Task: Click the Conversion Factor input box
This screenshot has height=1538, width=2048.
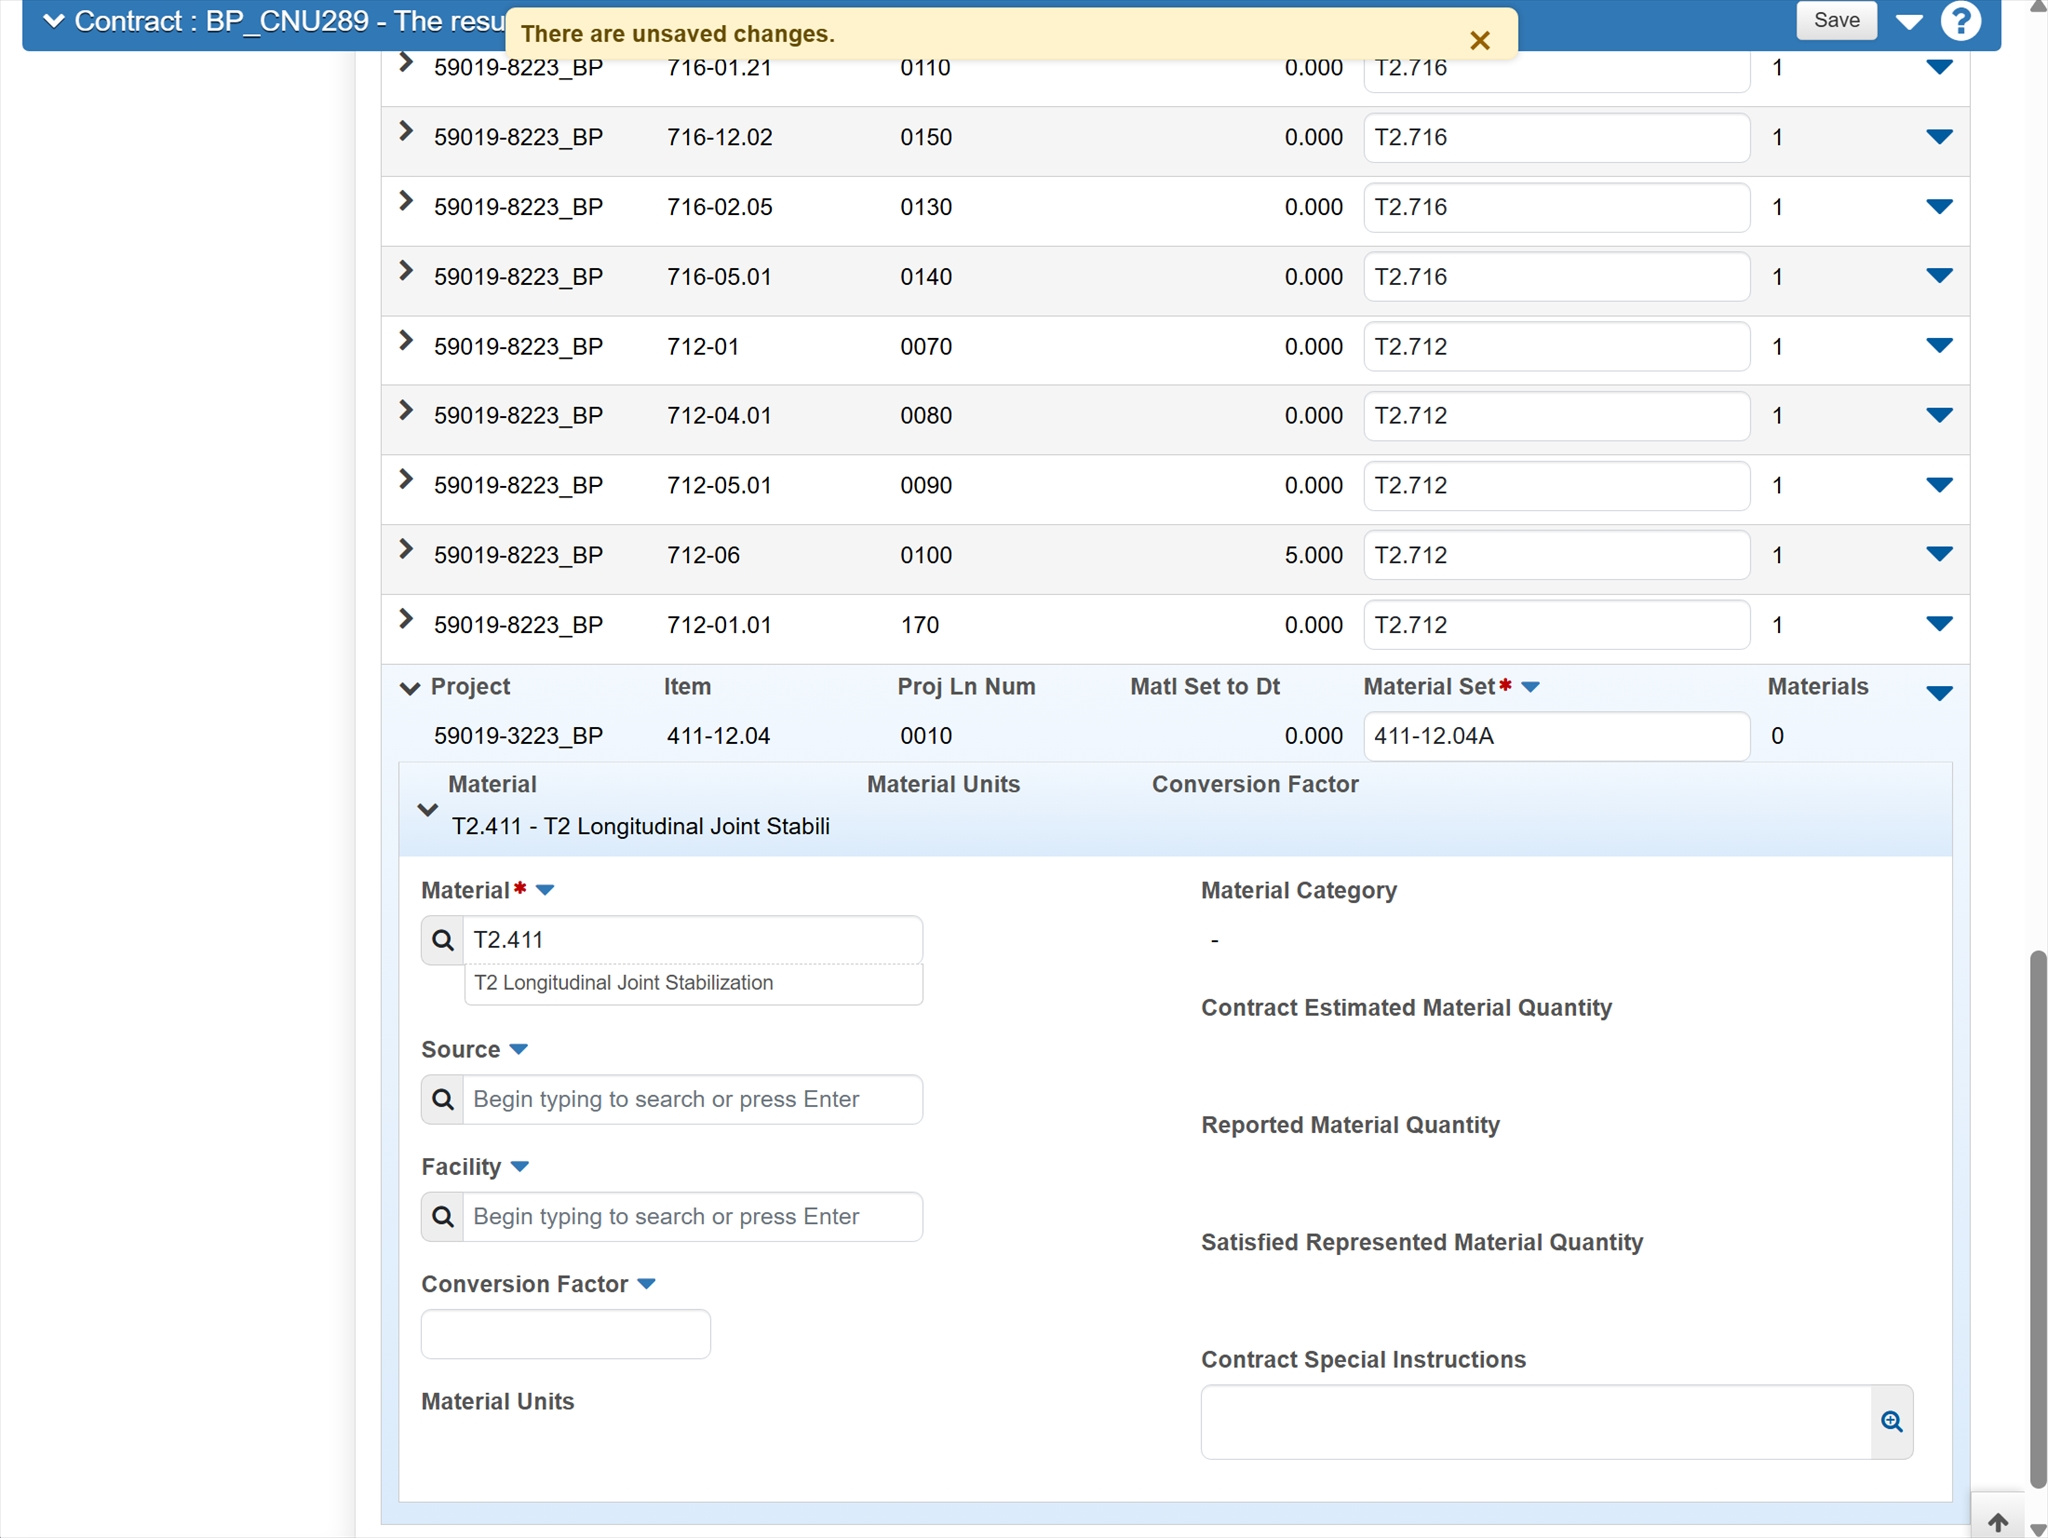Action: [x=565, y=1334]
